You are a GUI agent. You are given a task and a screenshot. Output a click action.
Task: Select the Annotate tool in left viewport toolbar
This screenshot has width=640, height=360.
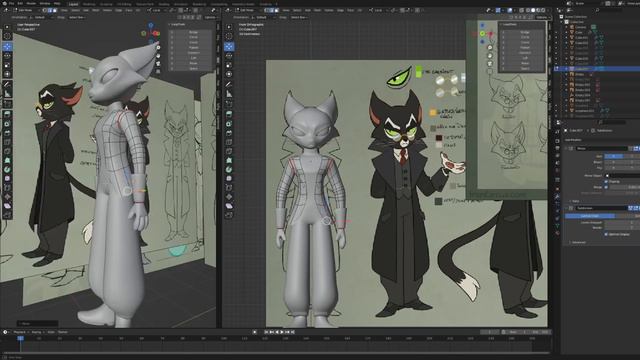coord(7,84)
